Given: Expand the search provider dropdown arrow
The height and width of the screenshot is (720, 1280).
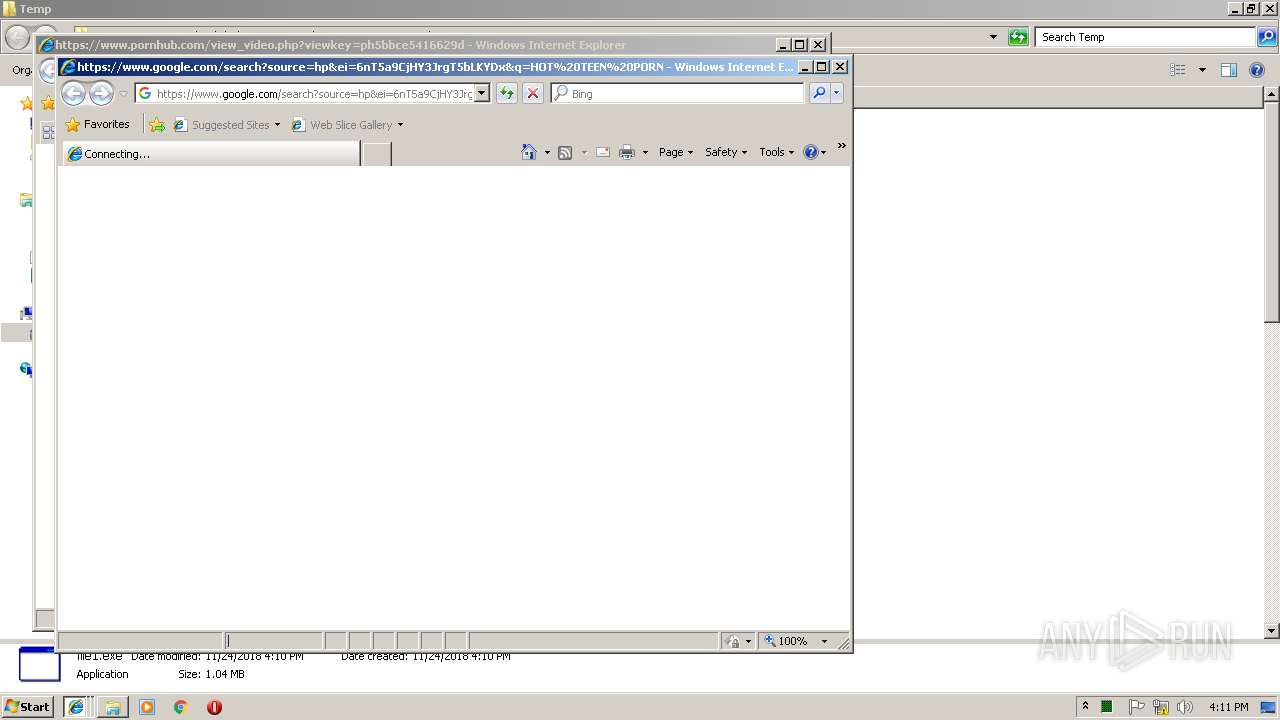Looking at the screenshot, I should pos(837,93).
